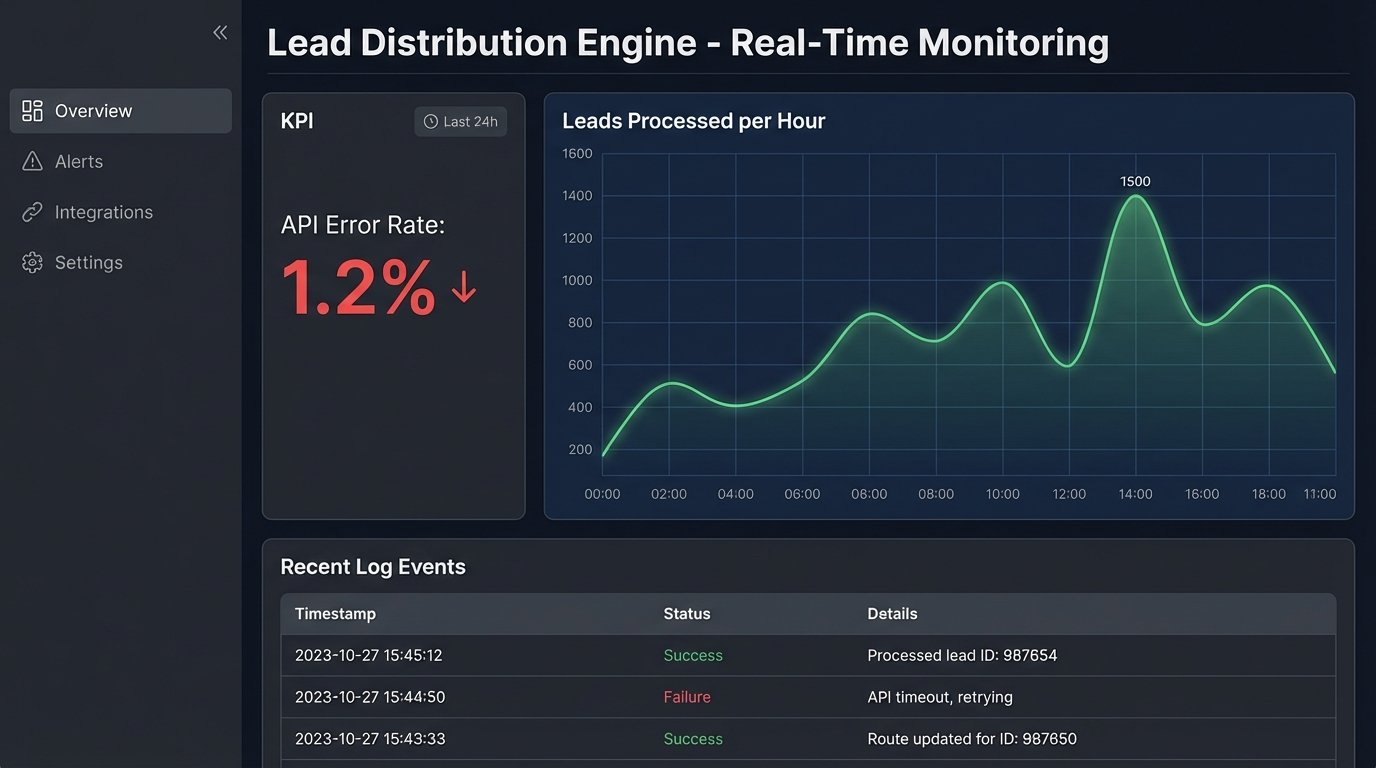Screen dimensions: 1376x768
Task: Click the Failure status on the API timeout row
Action: pos(687,697)
